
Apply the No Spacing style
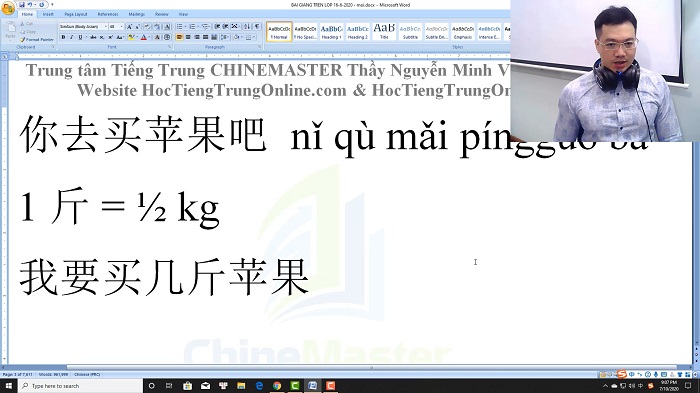[x=306, y=32]
